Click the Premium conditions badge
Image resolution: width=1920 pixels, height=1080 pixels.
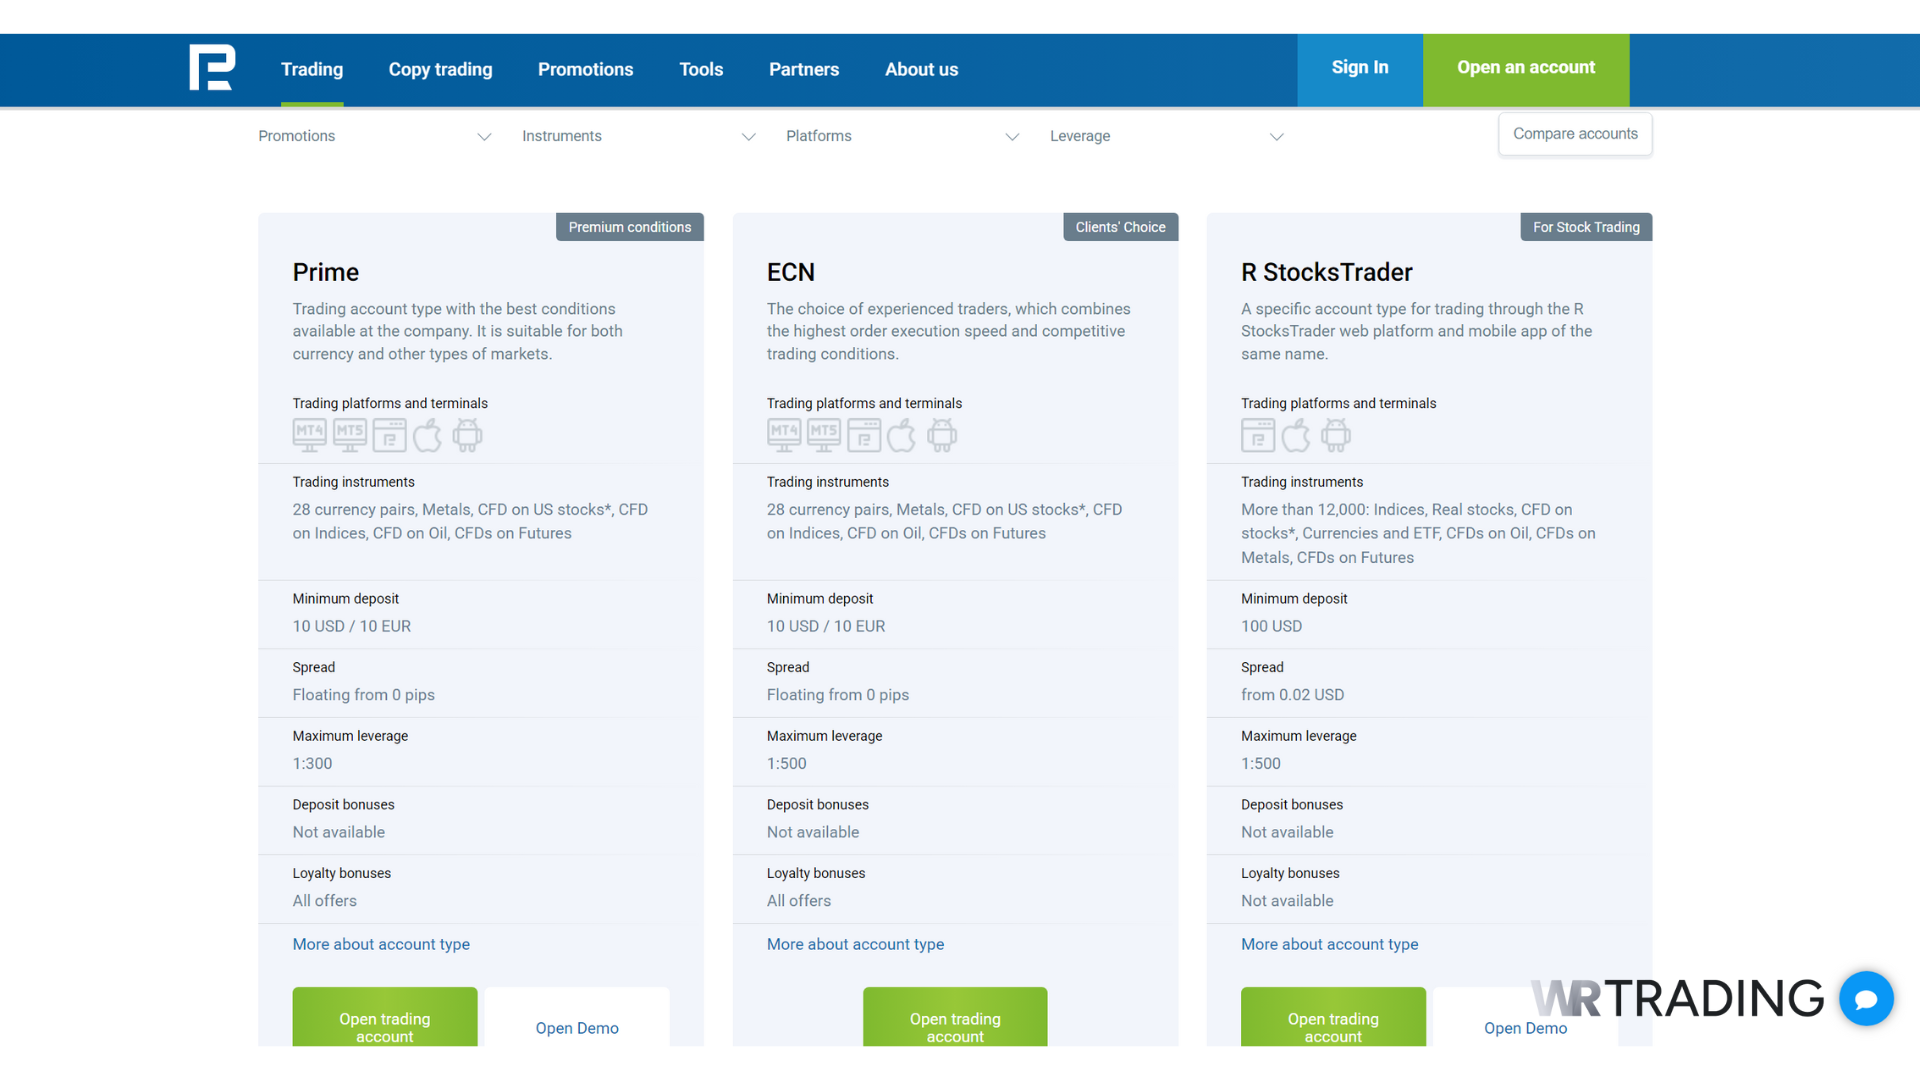pos(630,227)
